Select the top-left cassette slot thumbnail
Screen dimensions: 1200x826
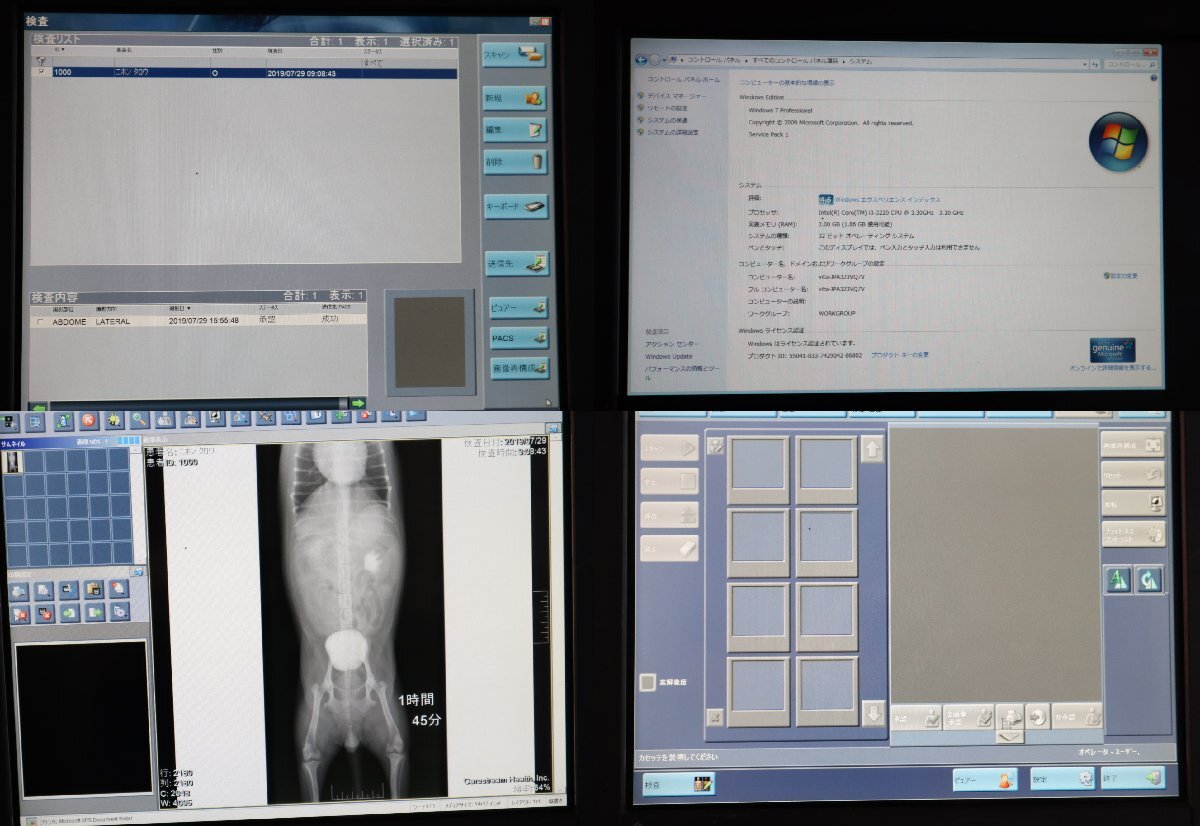pyautogui.click(x=758, y=469)
